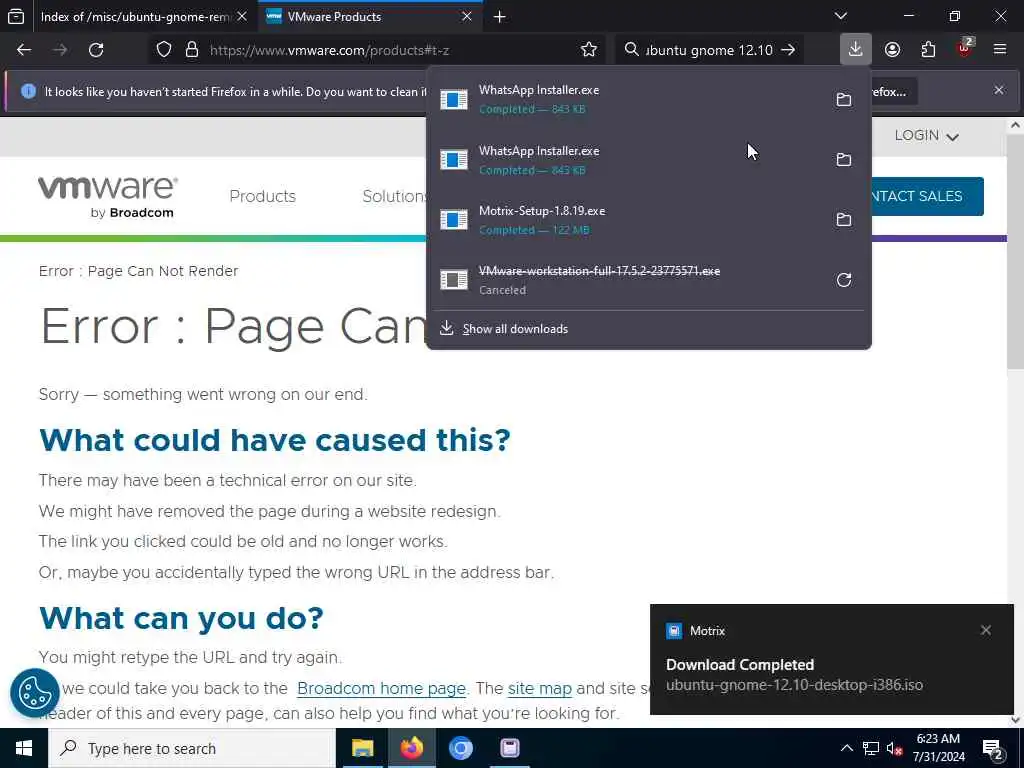Click the Downloads toolbar button
The height and width of the screenshot is (768, 1024).
tap(856, 49)
